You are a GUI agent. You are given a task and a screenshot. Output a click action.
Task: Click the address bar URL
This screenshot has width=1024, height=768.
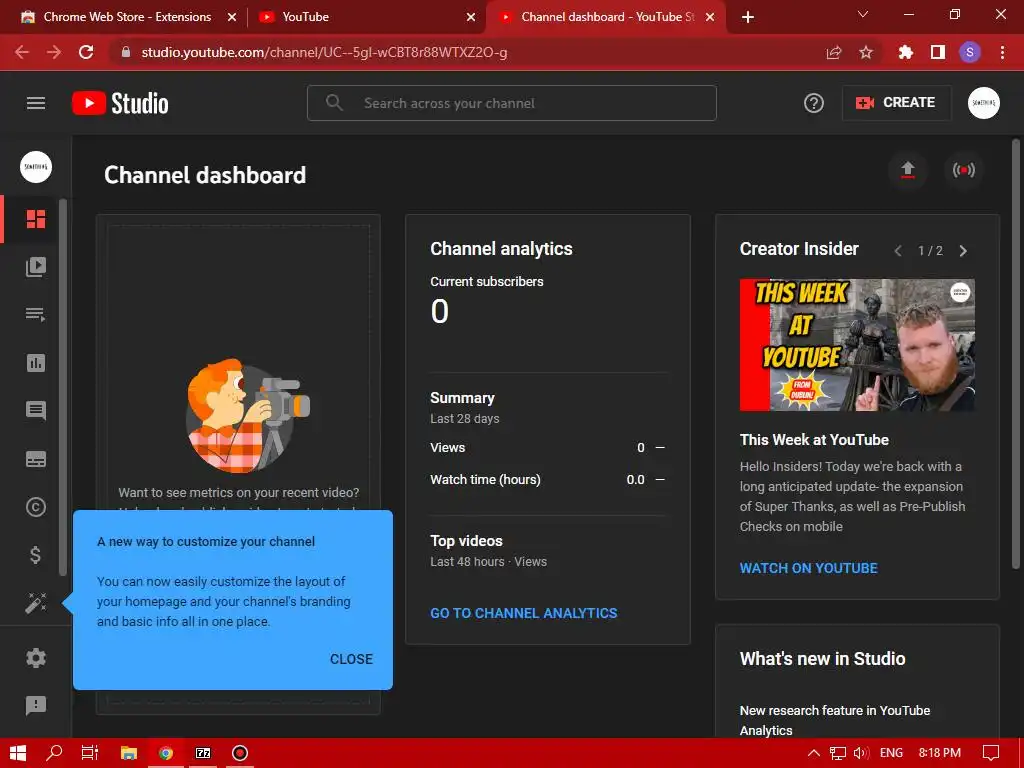(x=325, y=52)
